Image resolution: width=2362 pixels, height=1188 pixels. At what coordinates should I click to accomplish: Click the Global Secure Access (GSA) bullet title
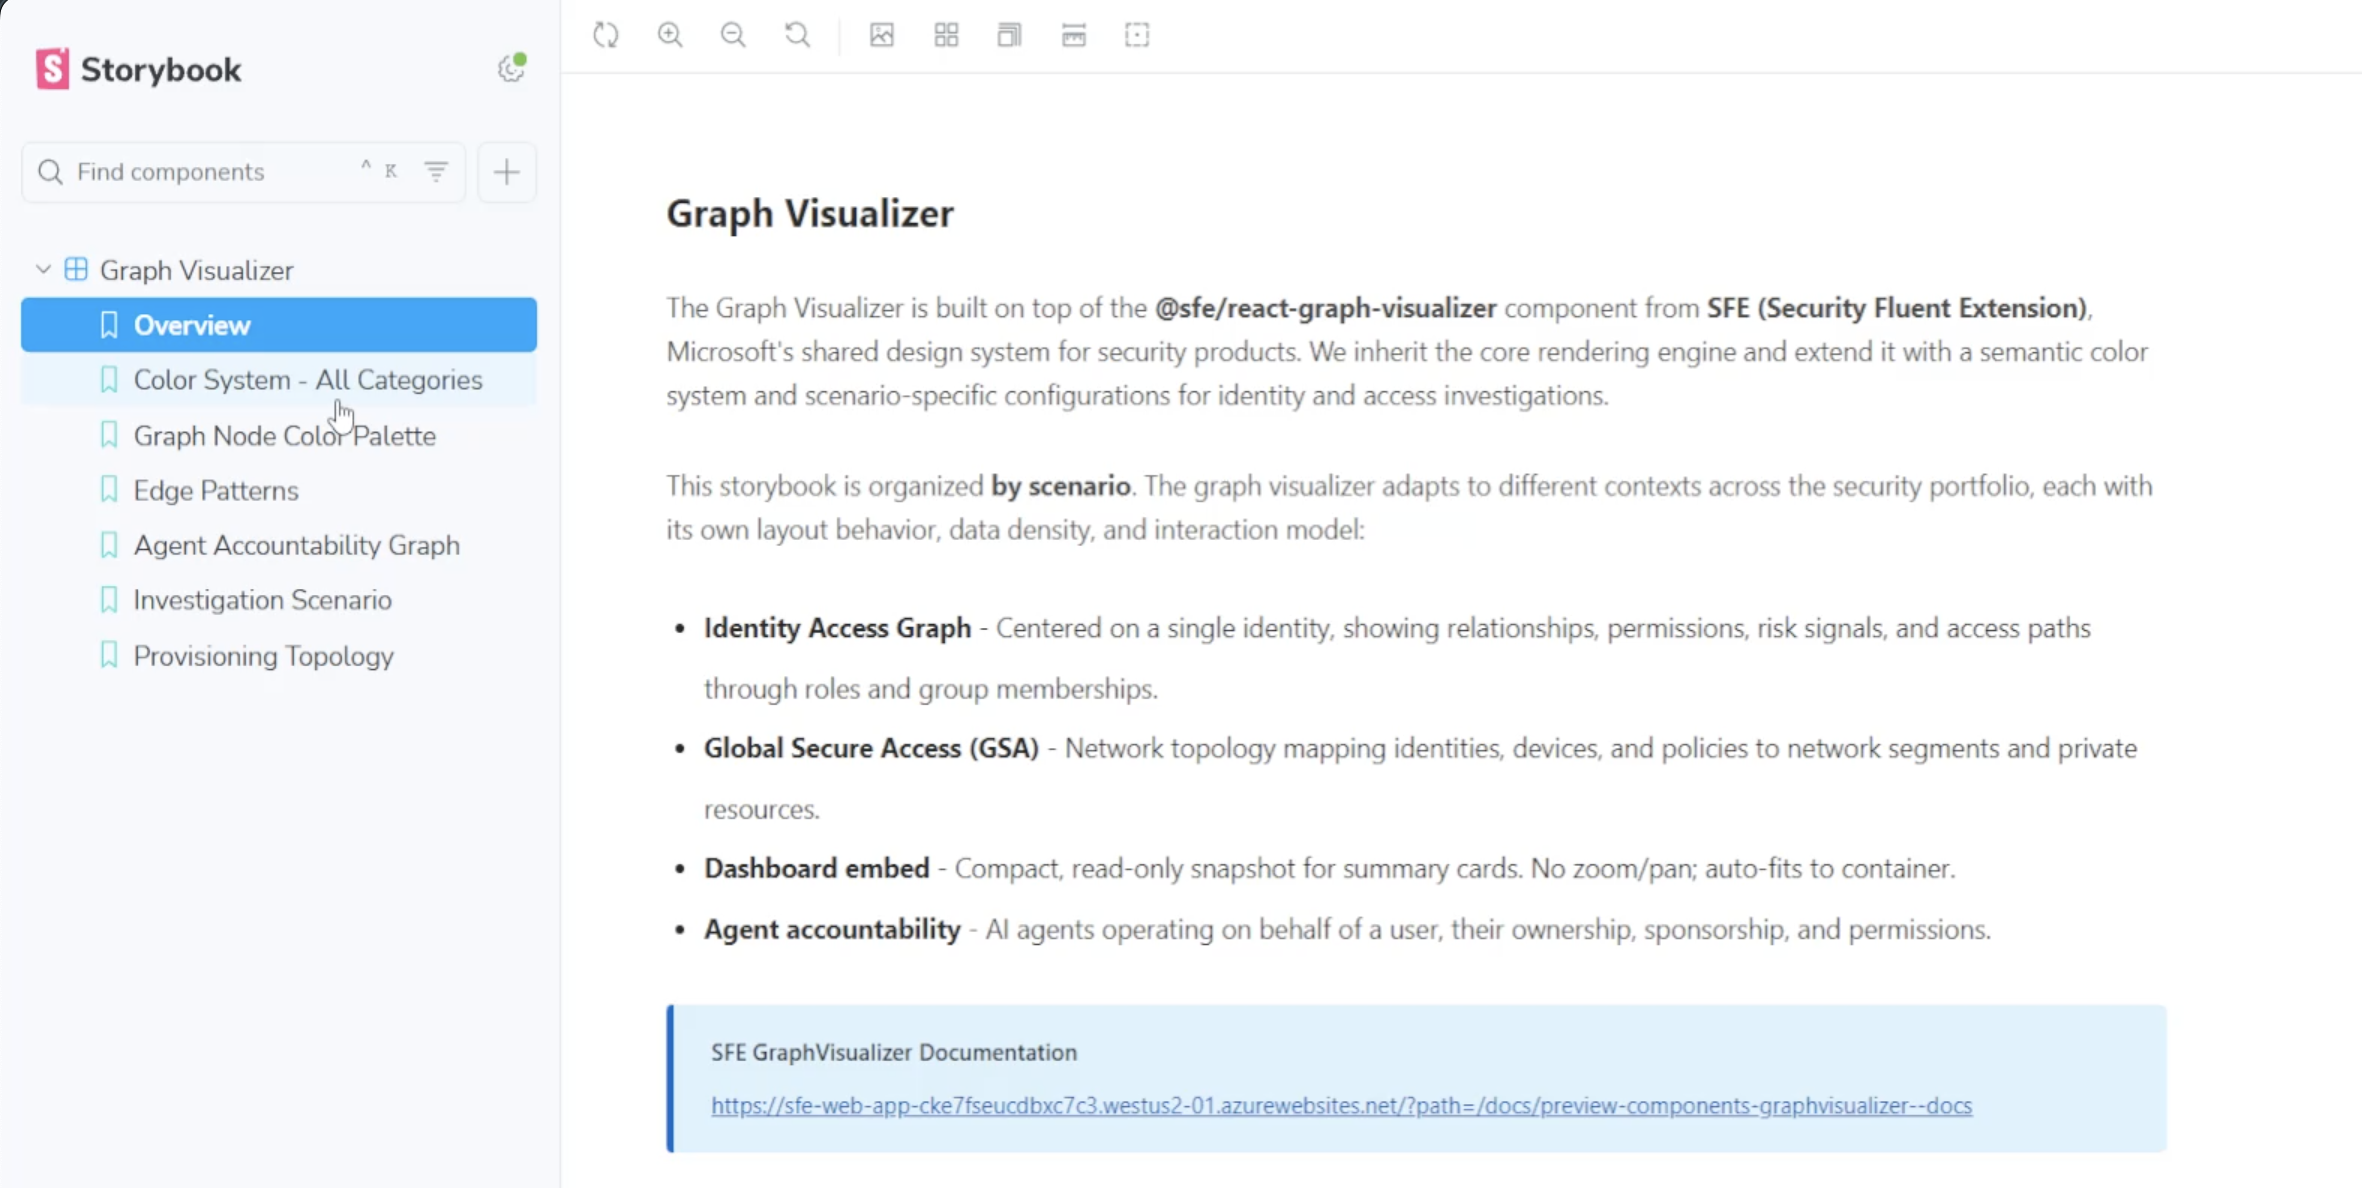(x=872, y=748)
